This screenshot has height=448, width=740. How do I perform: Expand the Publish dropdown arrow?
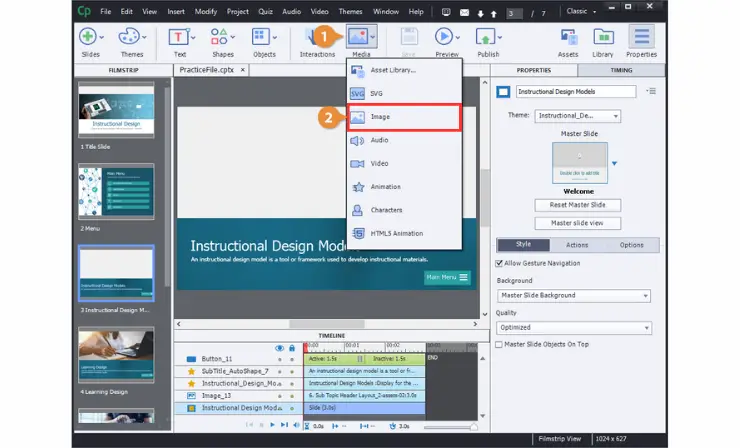click(499, 37)
